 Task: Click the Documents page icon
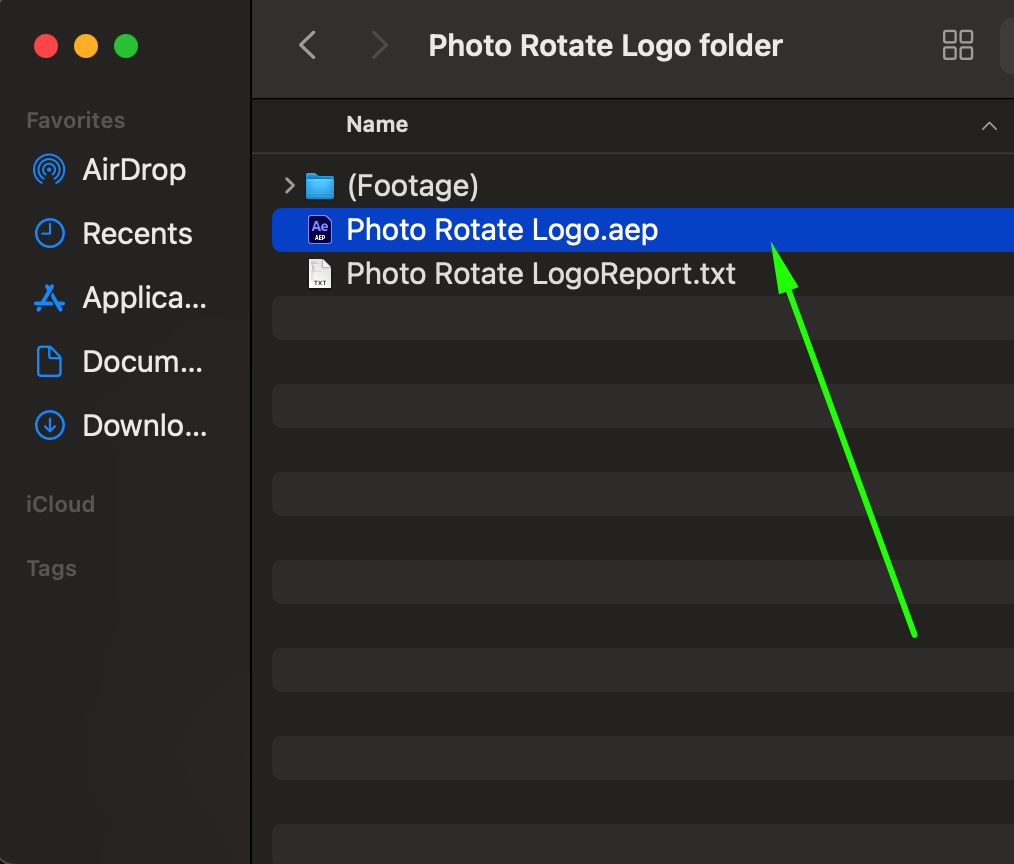48,362
